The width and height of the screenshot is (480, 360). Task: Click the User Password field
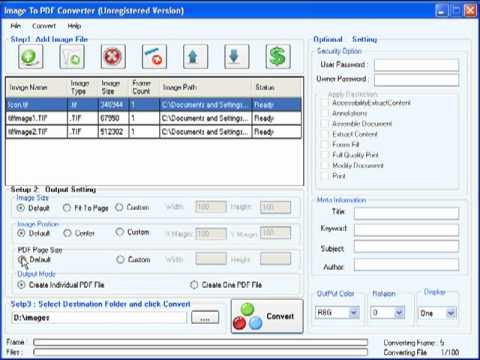(416, 65)
